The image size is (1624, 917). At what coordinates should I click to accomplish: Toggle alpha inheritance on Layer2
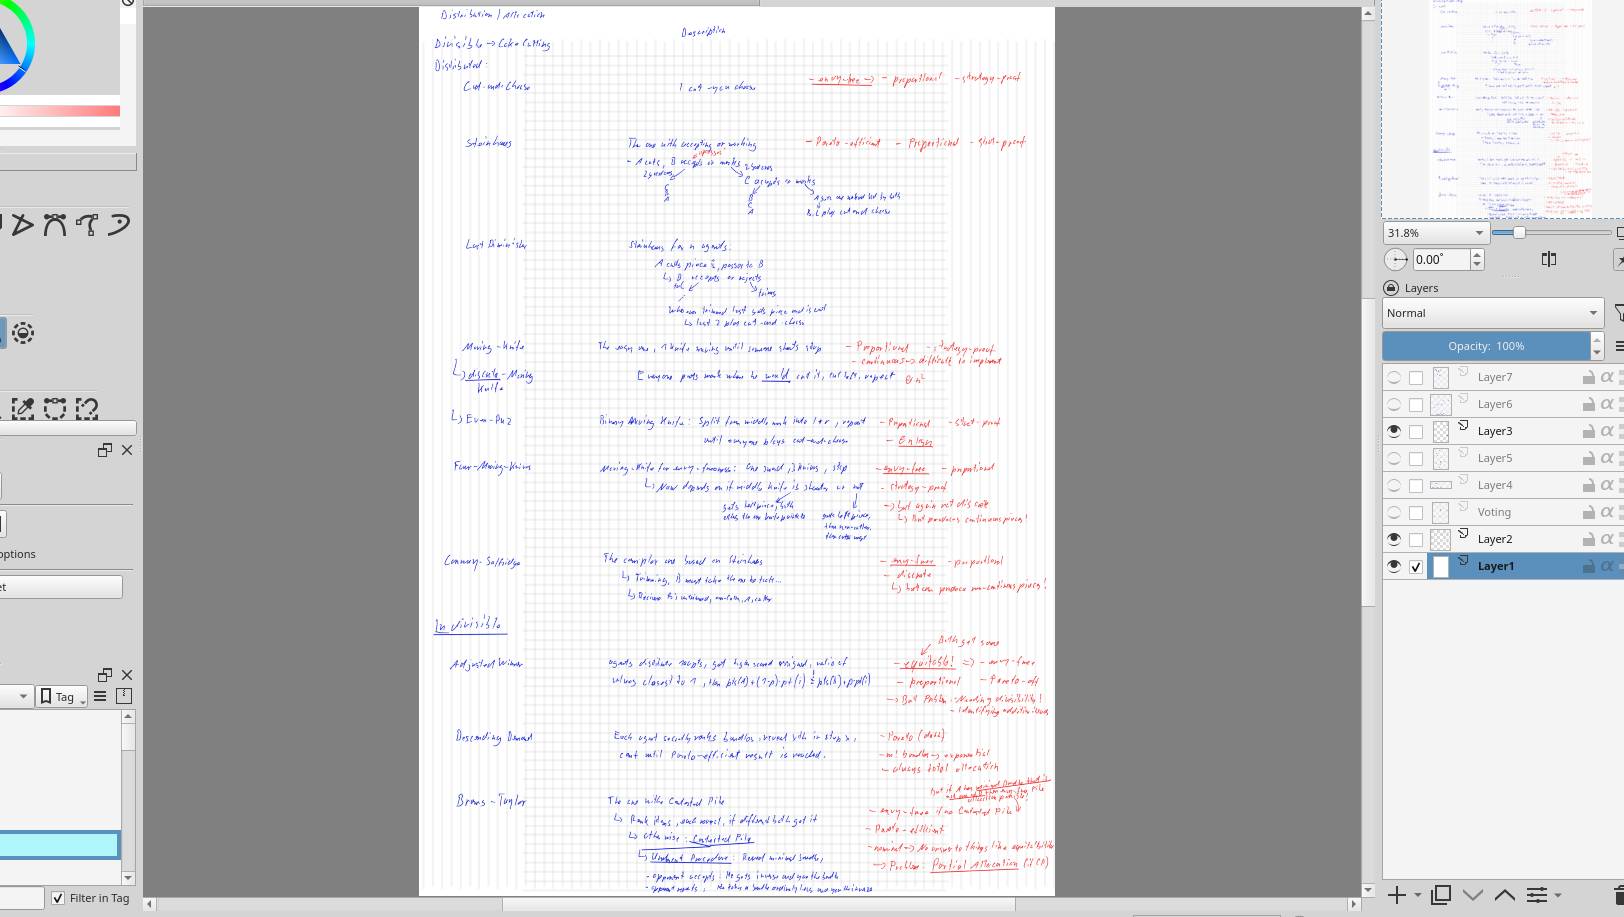(1607, 539)
